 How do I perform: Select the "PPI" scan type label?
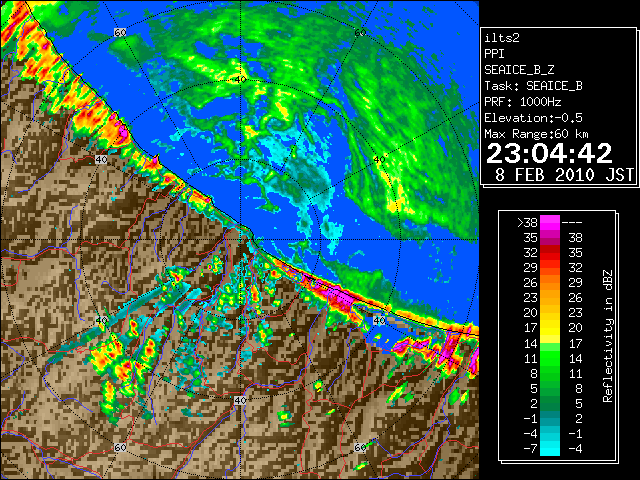click(494, 54)
